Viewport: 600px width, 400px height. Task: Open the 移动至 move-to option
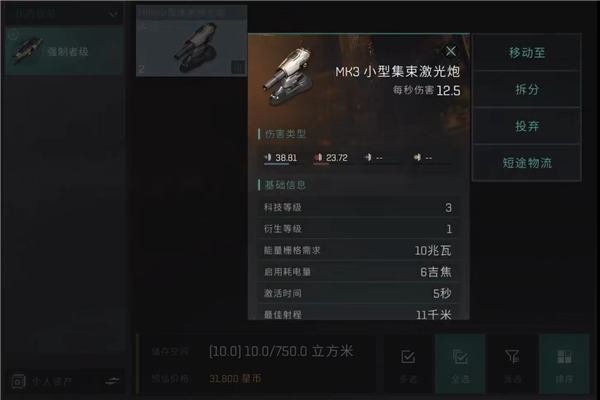[x=527, y=52]
